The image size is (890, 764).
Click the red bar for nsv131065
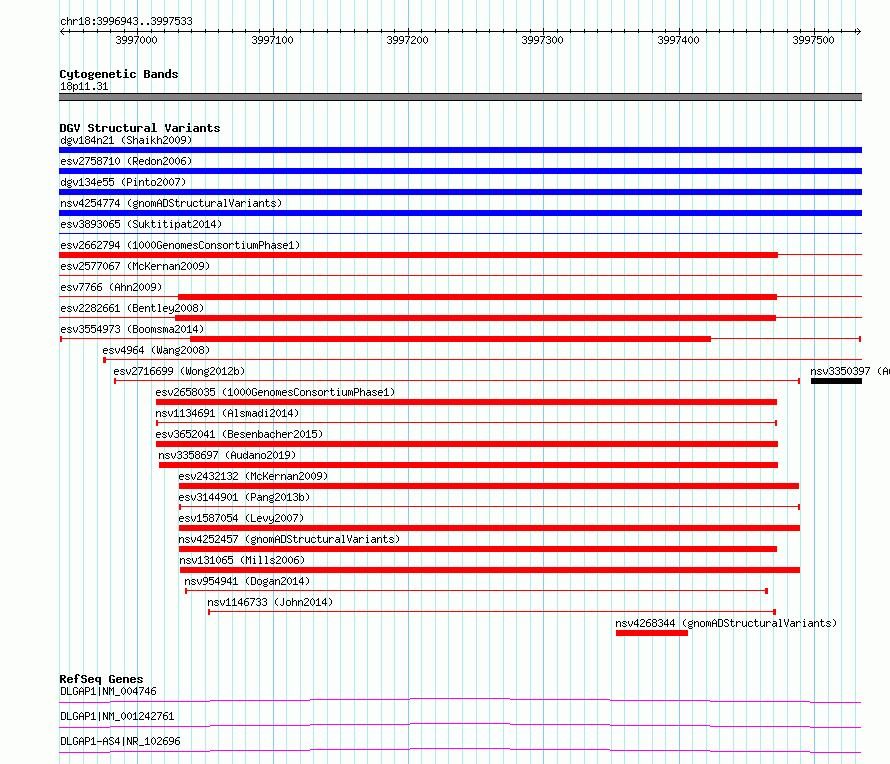click(490, 570)
